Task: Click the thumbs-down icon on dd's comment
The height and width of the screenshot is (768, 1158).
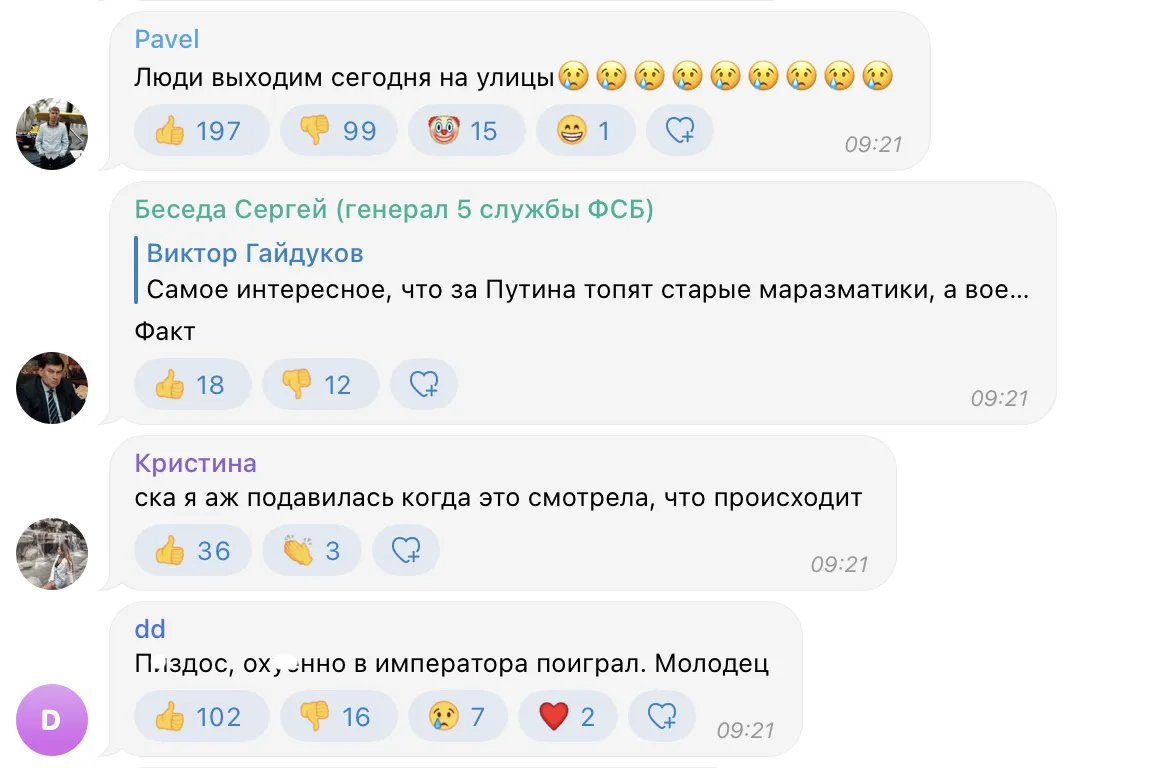Action: (338, 716)
